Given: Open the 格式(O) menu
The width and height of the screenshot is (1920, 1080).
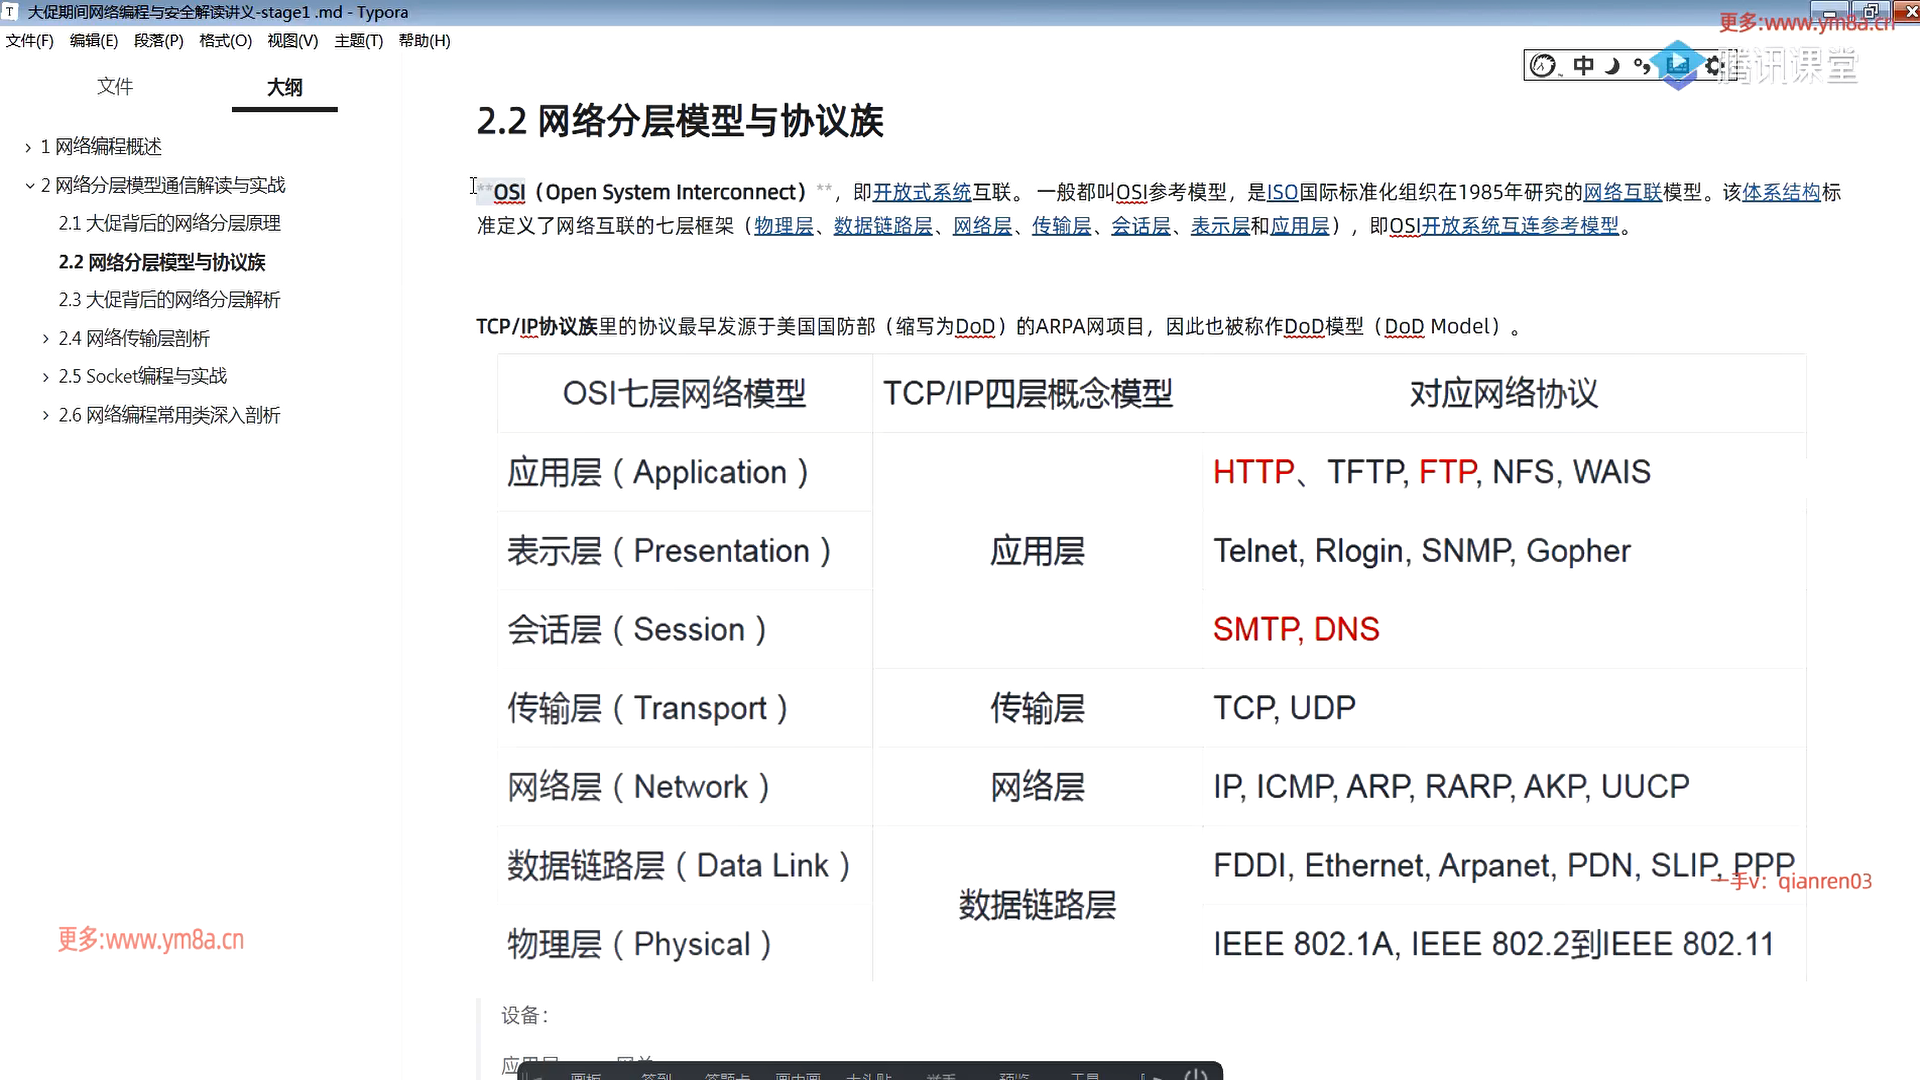Looking at the screenshot, I should pos(225,41).
